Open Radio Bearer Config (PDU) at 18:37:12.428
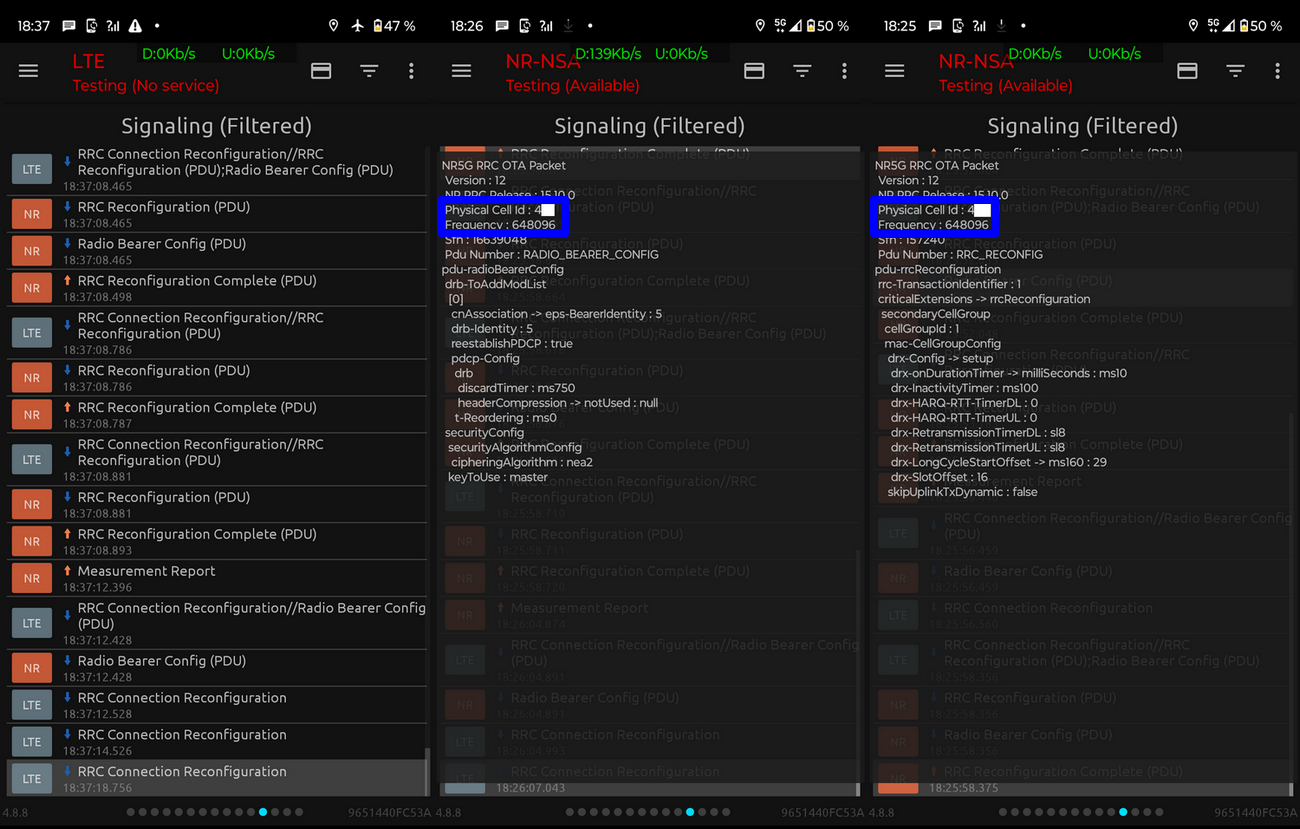 point(217,668)
